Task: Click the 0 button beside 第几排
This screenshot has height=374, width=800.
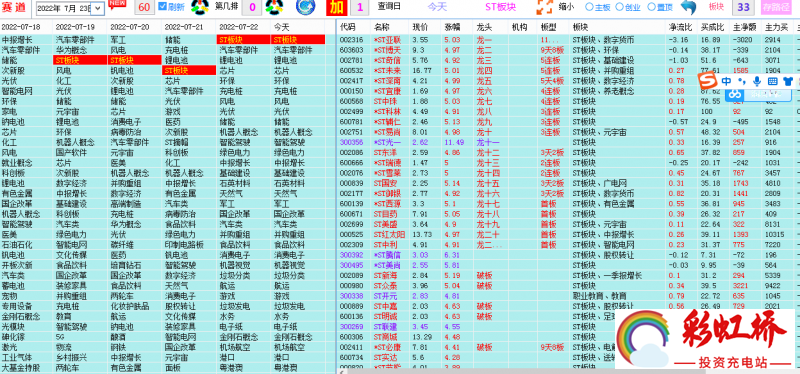Action: 253,7
